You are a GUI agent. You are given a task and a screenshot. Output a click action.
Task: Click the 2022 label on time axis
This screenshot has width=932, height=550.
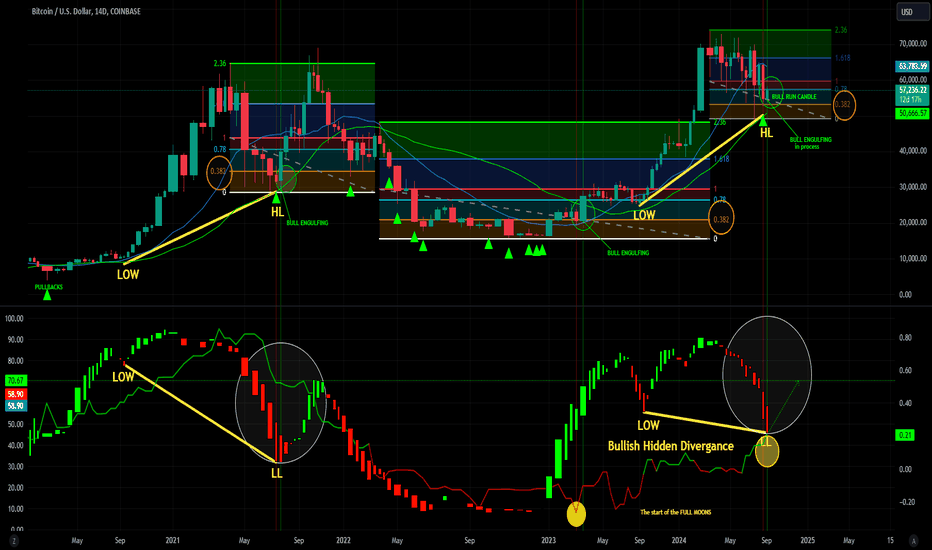(x=344, y=540)
